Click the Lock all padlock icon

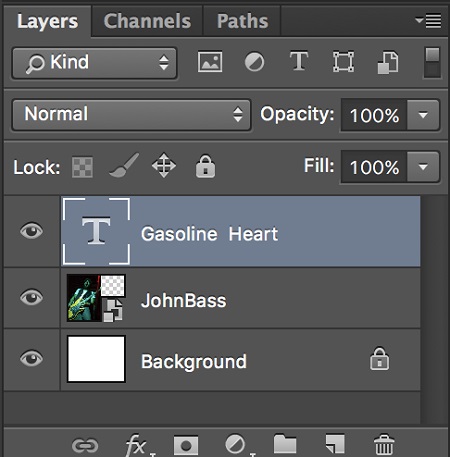click(x=205, y=166)
